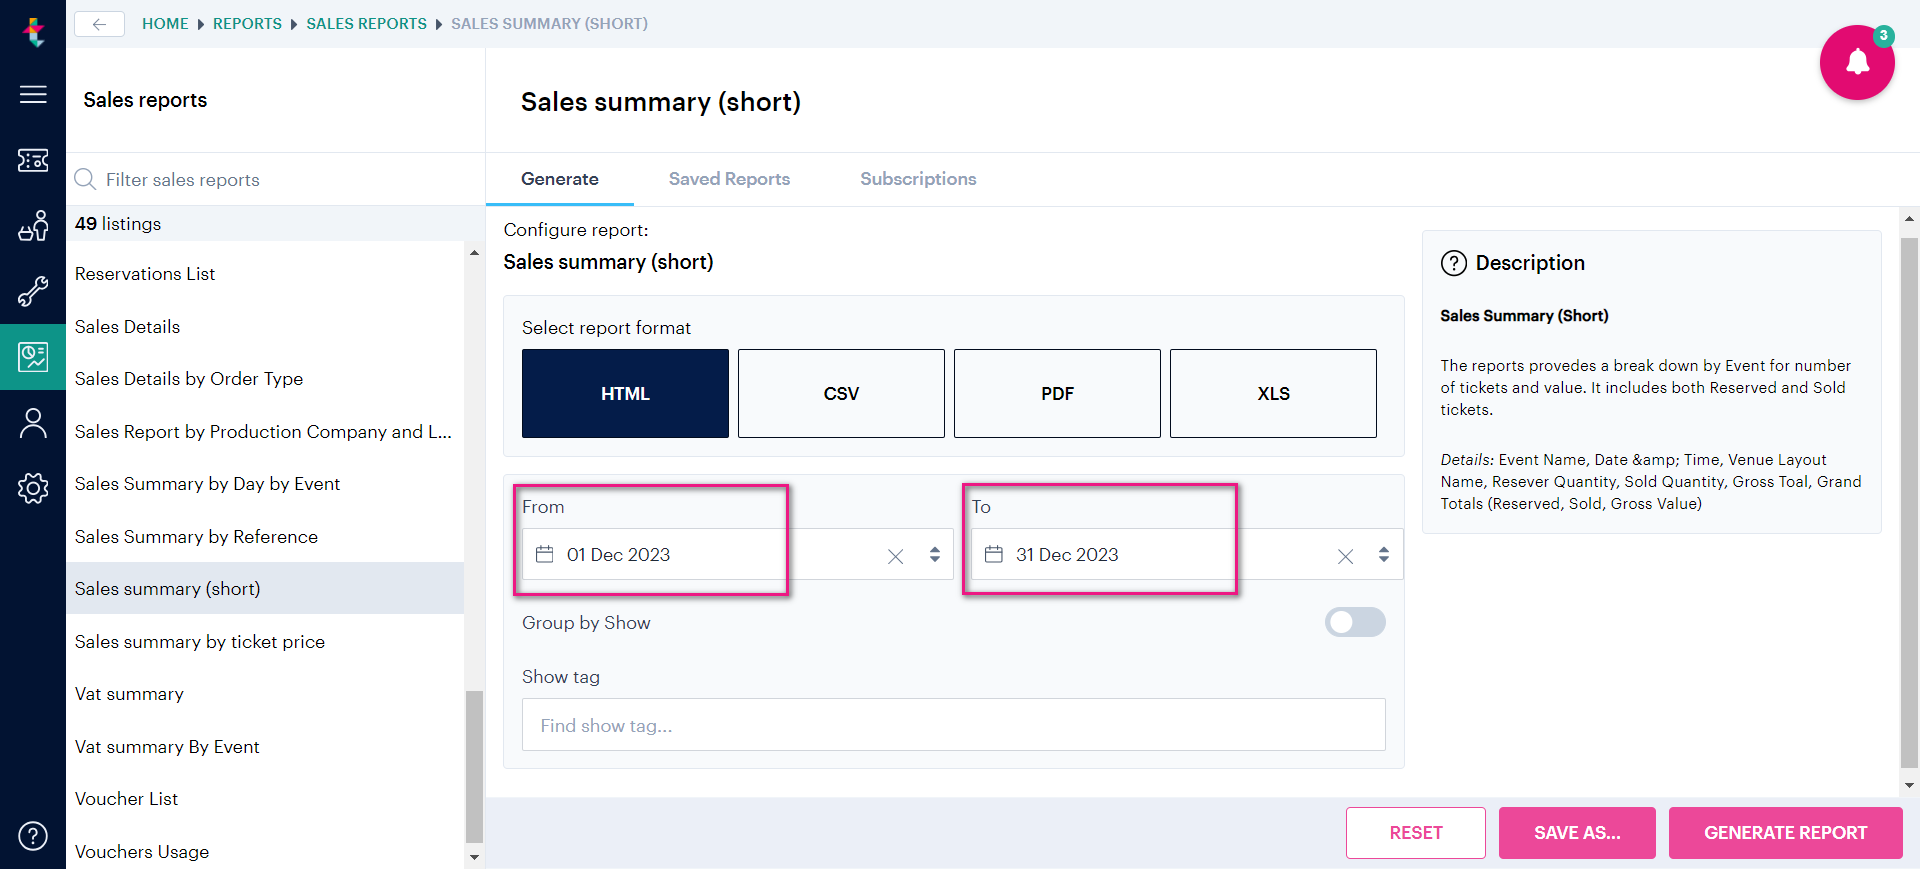The height and width of the screenshot is (869, 1920).
Task: Open the help question mark icon
Action: click(x=33, y=835)
